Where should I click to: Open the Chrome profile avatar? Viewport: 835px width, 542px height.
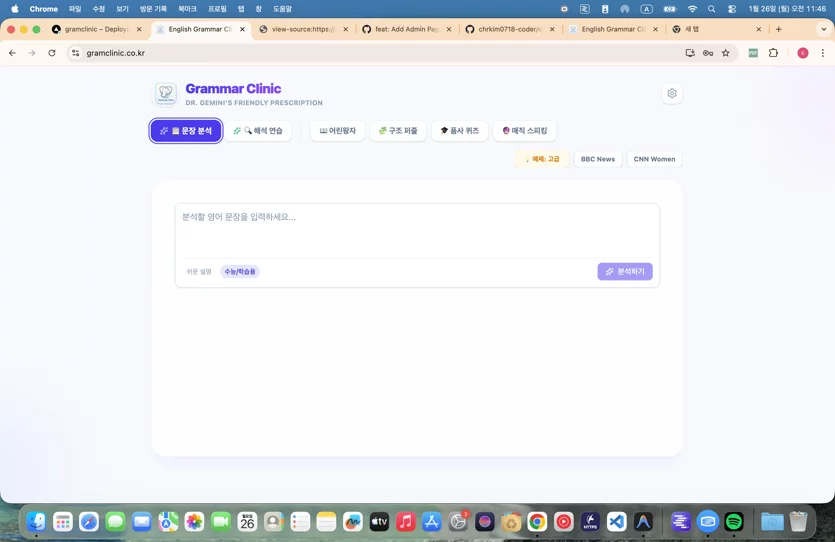(x=803, y=53)
